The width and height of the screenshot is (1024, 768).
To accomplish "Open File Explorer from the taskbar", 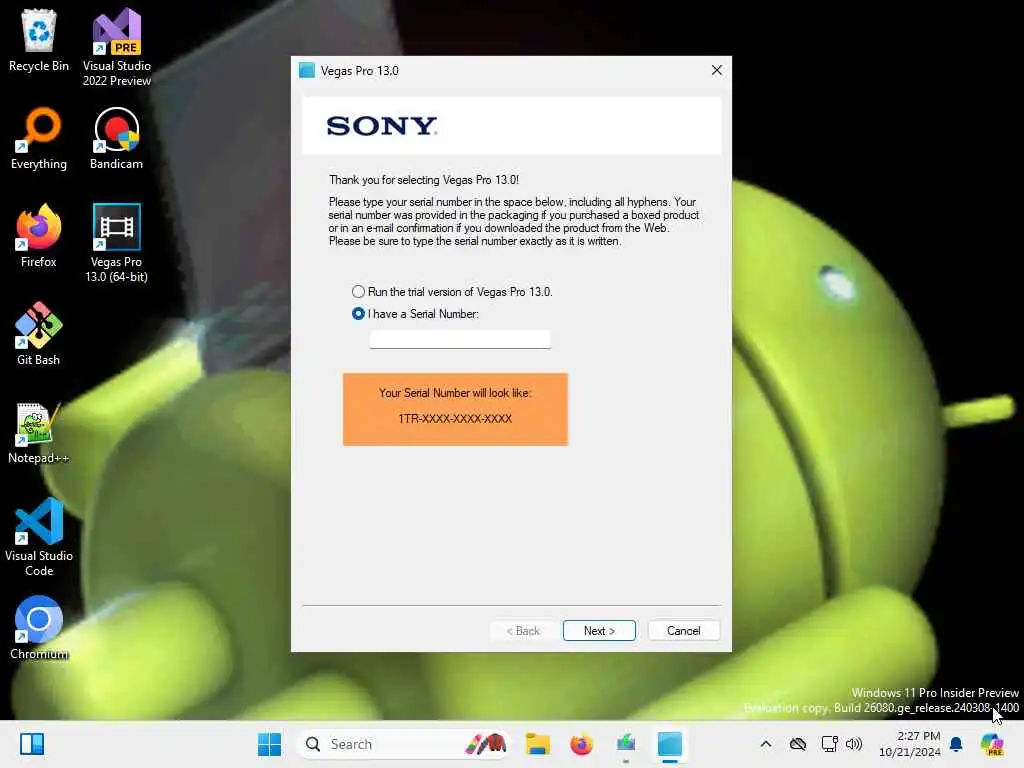I will click(537, 744).
